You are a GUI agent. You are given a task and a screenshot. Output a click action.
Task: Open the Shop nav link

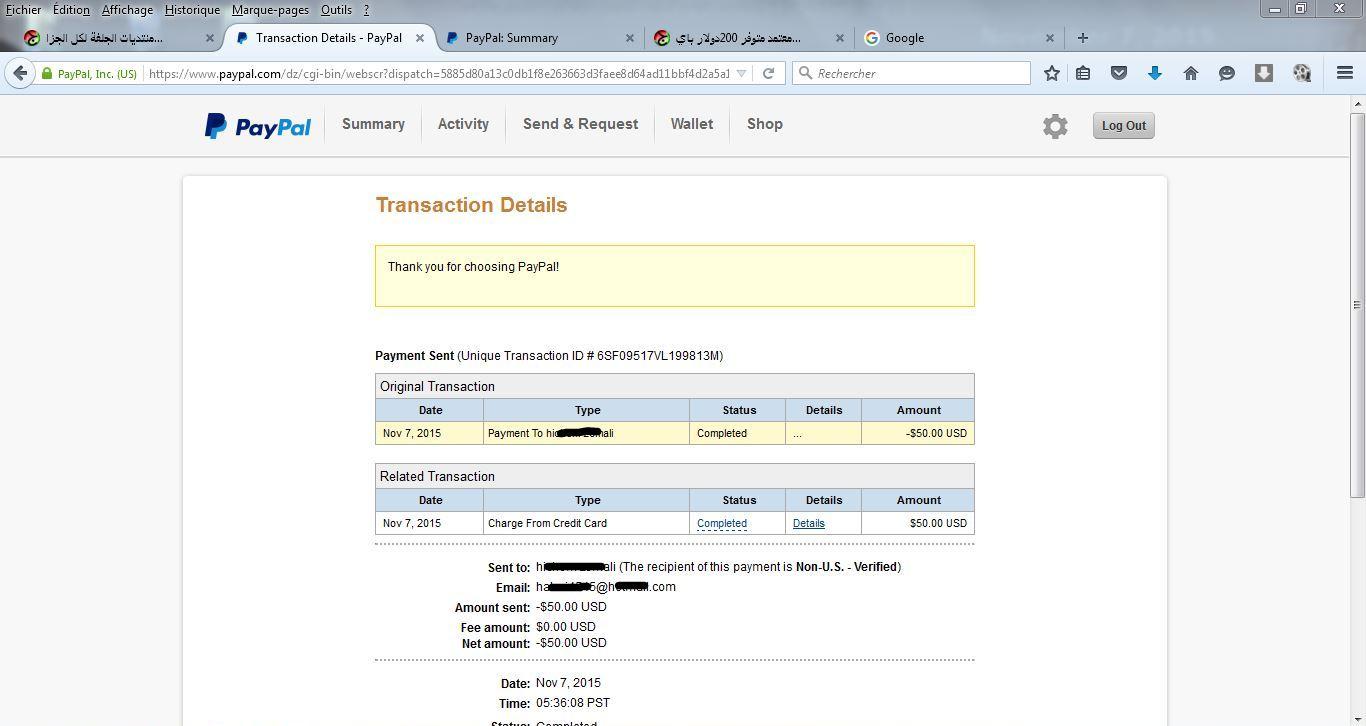click(765, 124)
